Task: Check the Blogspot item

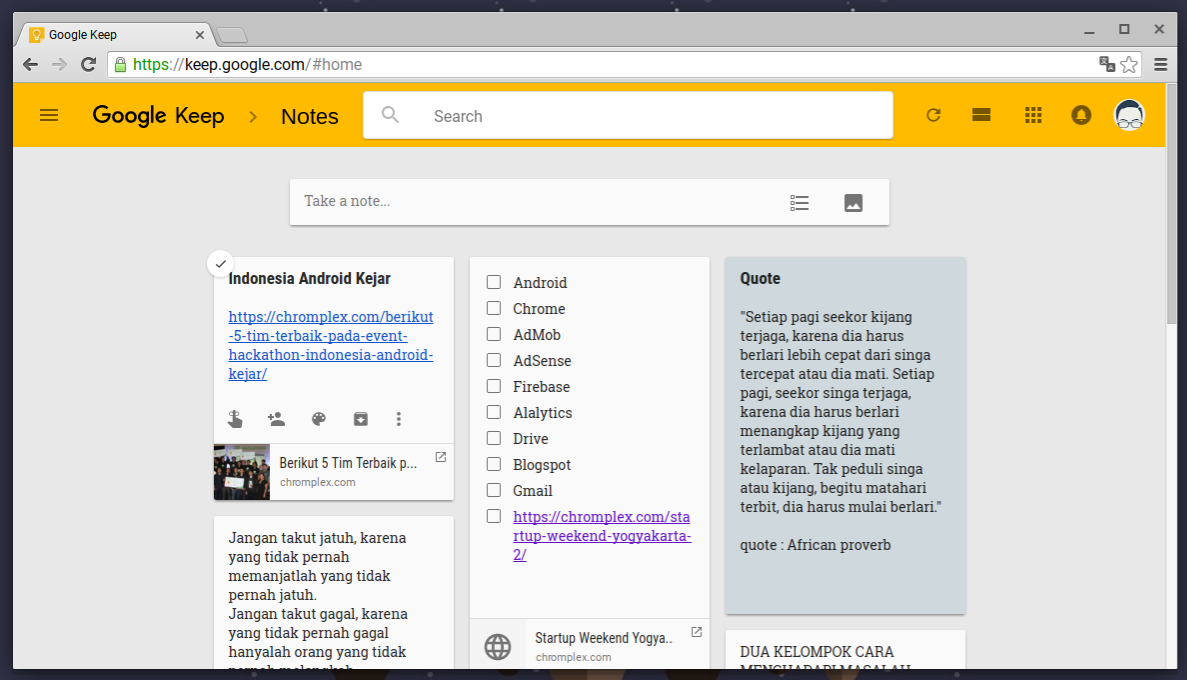Action: 494,464
